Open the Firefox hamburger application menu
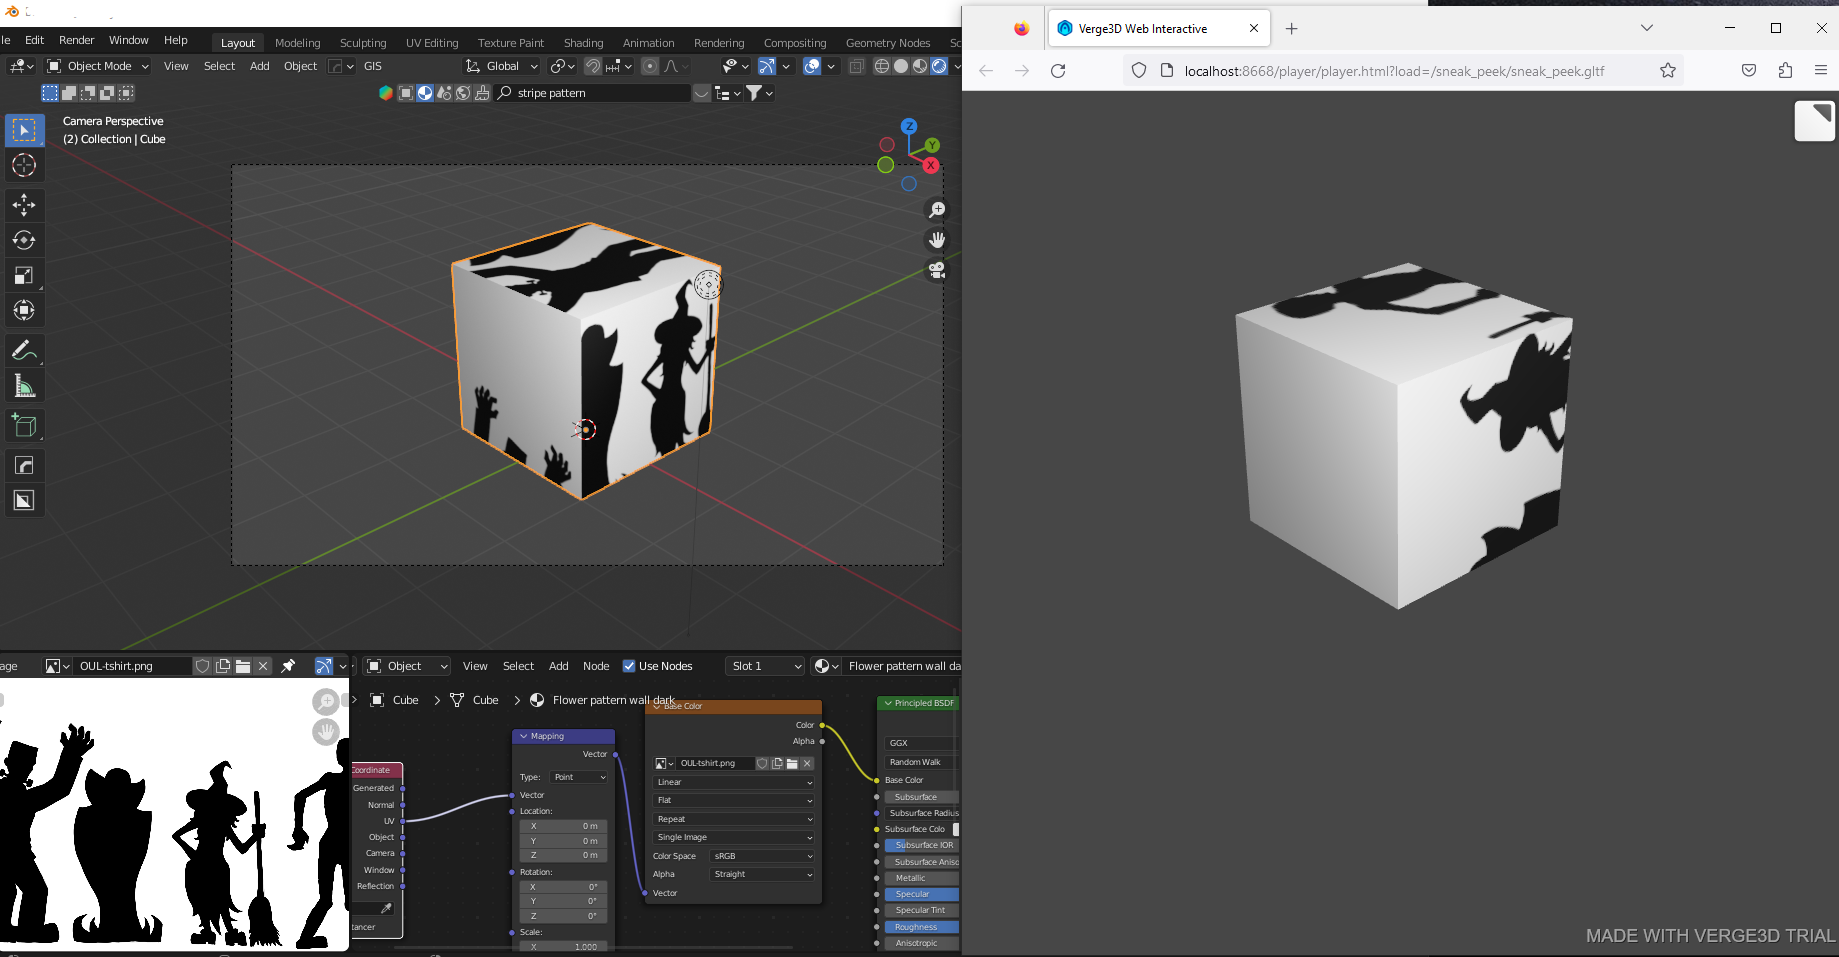The width and height of the screenshot is (1839, 957). (x=1820, y=70)
